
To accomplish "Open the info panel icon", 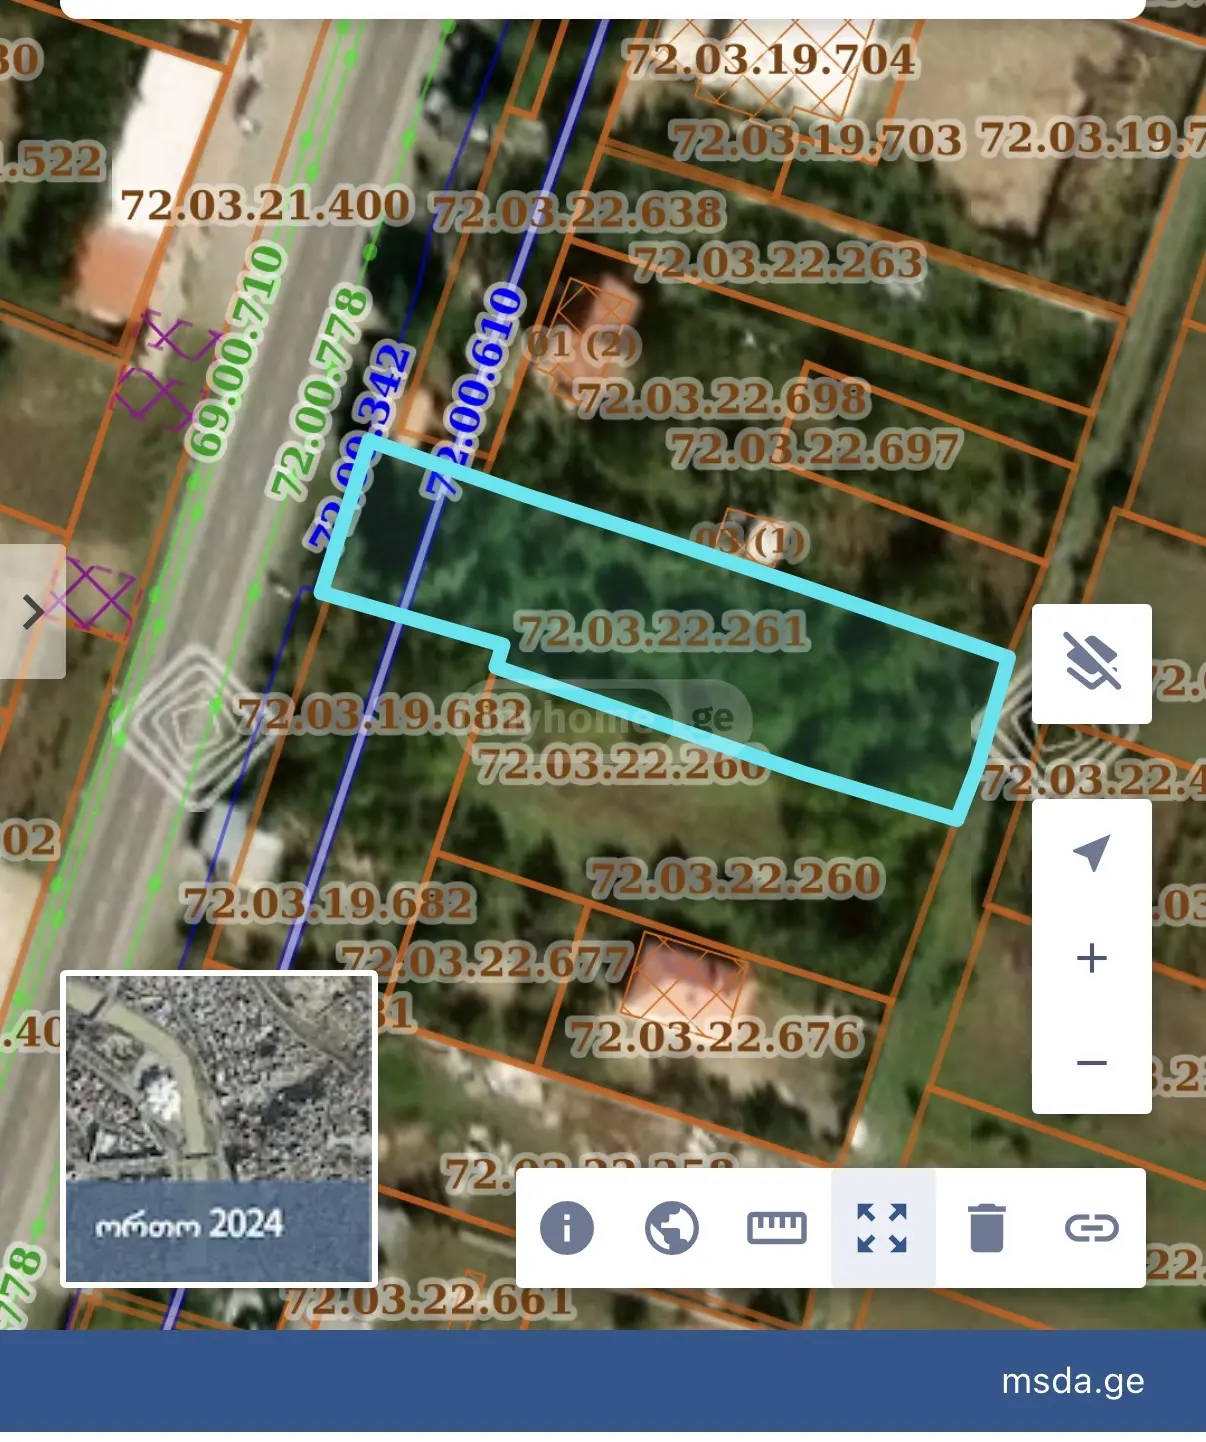I will [567, 1228].
